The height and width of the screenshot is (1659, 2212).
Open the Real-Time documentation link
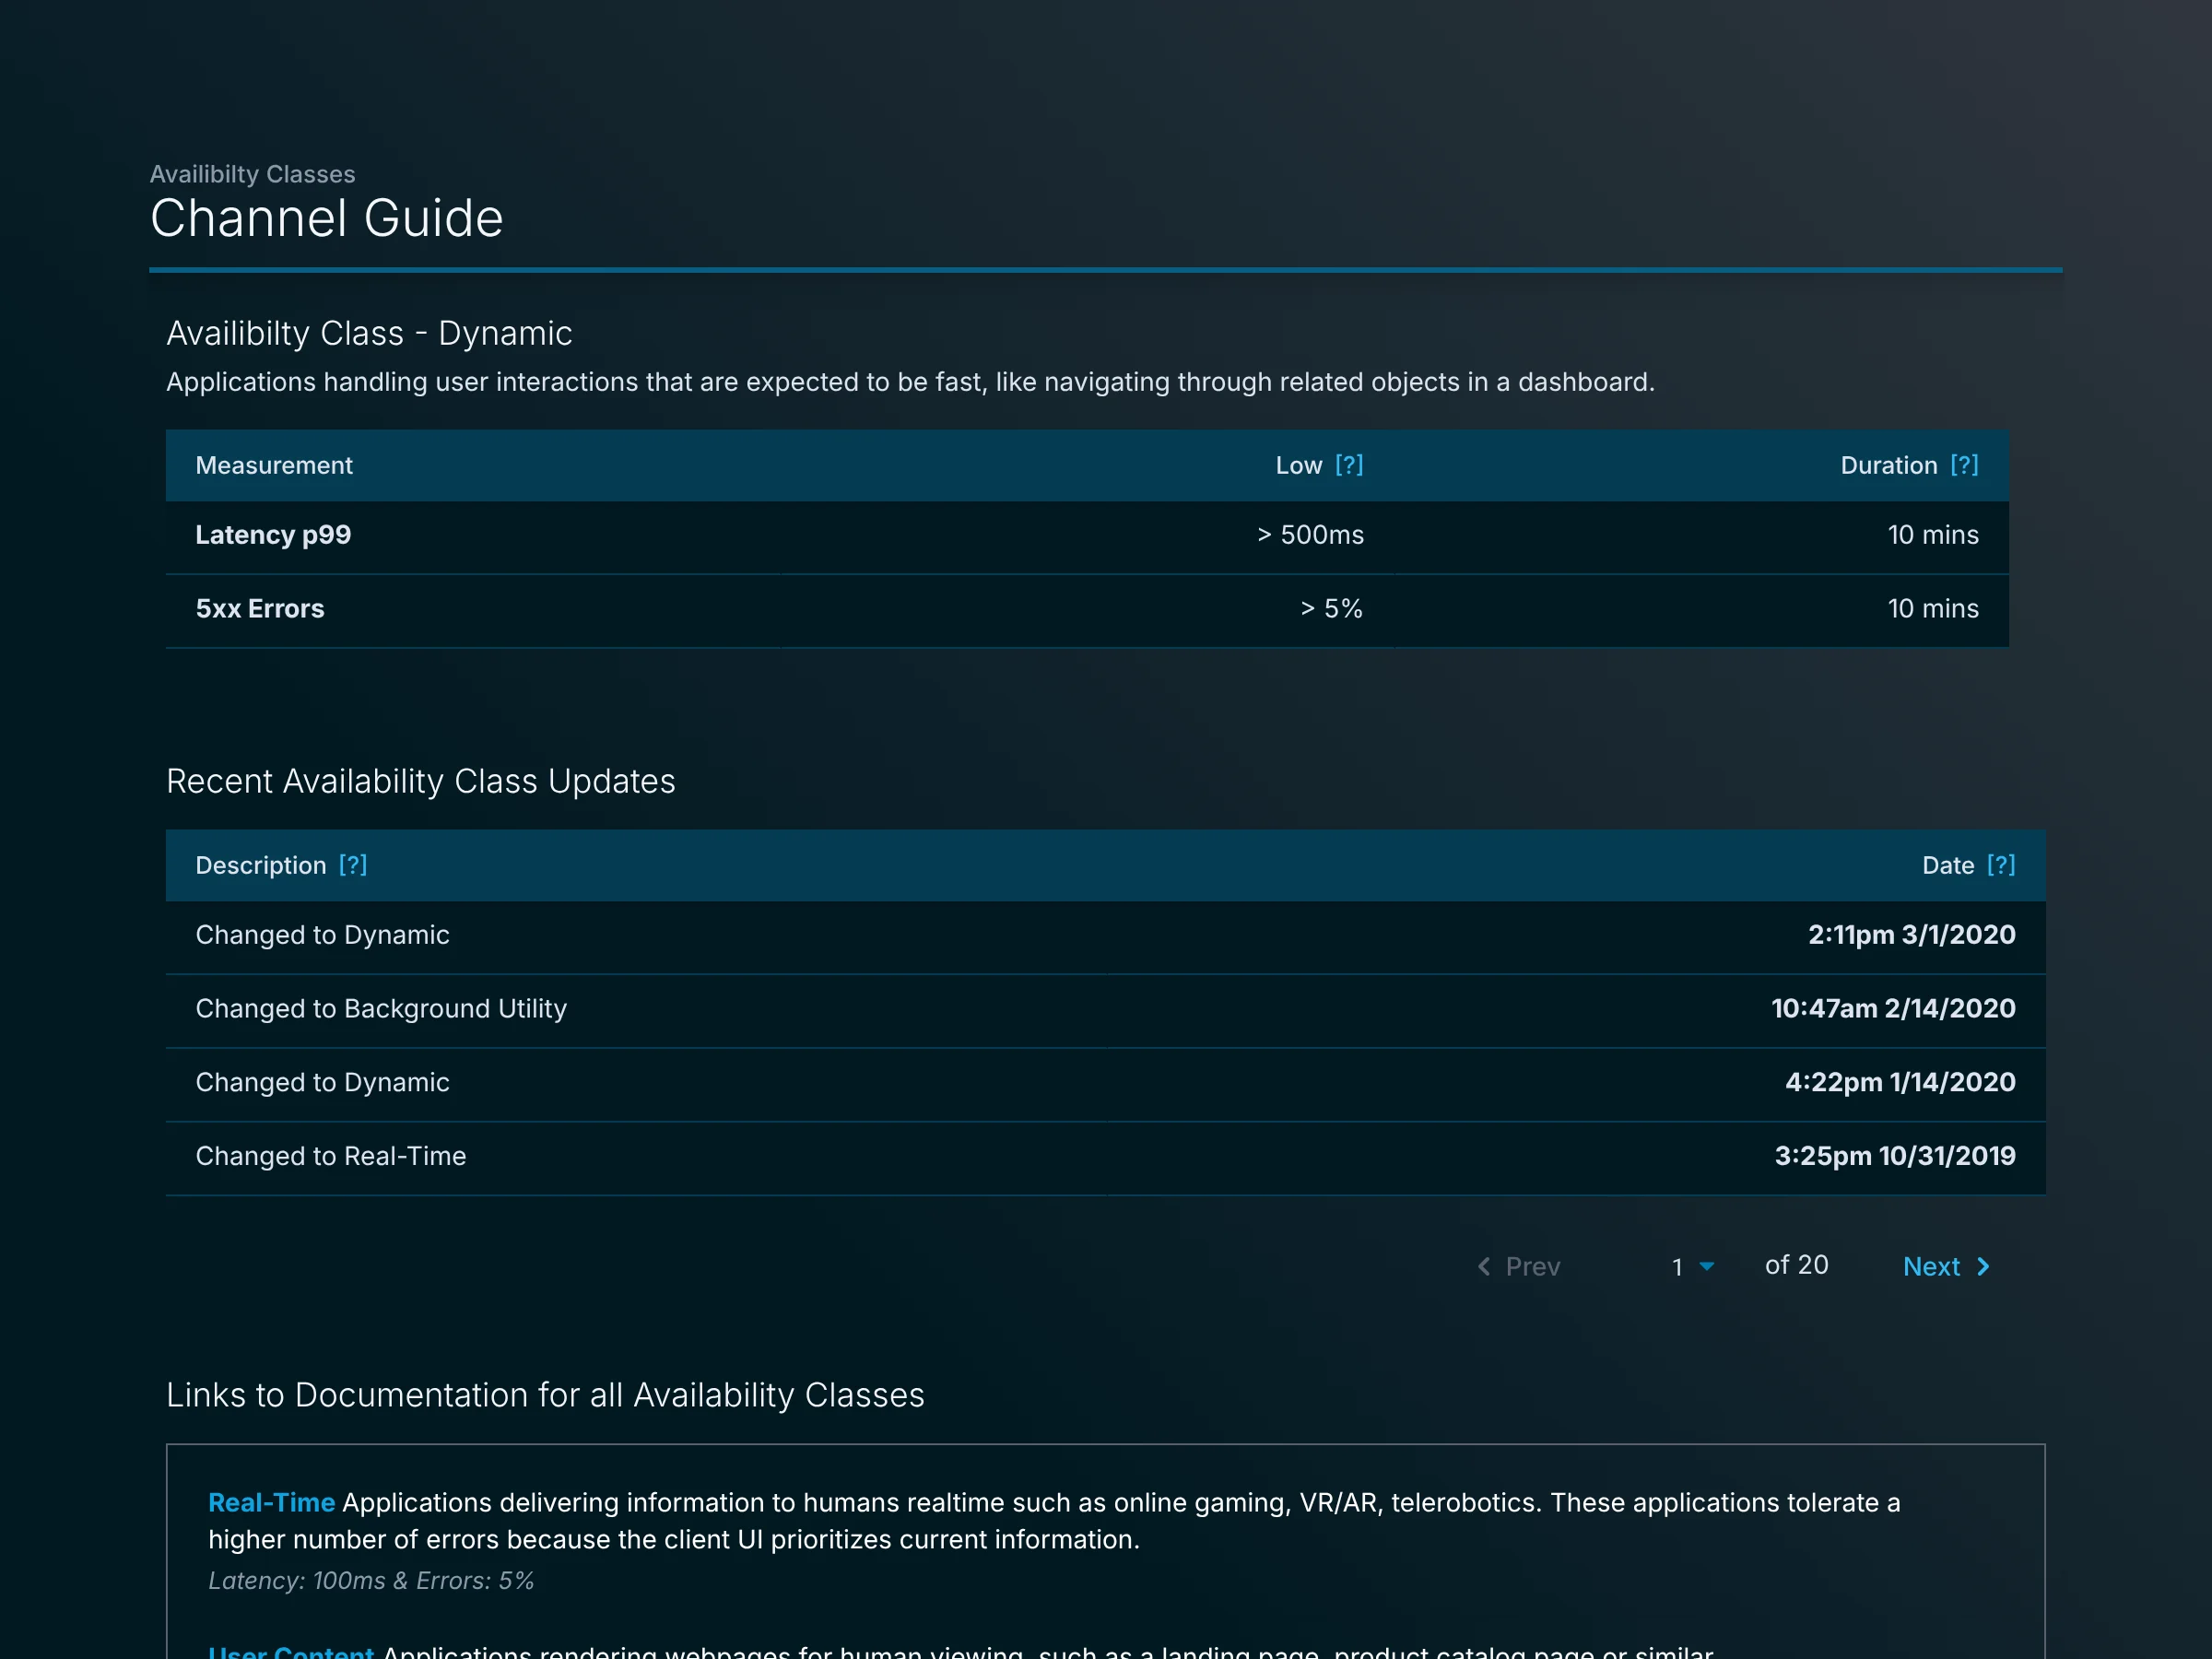click(x=271, y=1502)
